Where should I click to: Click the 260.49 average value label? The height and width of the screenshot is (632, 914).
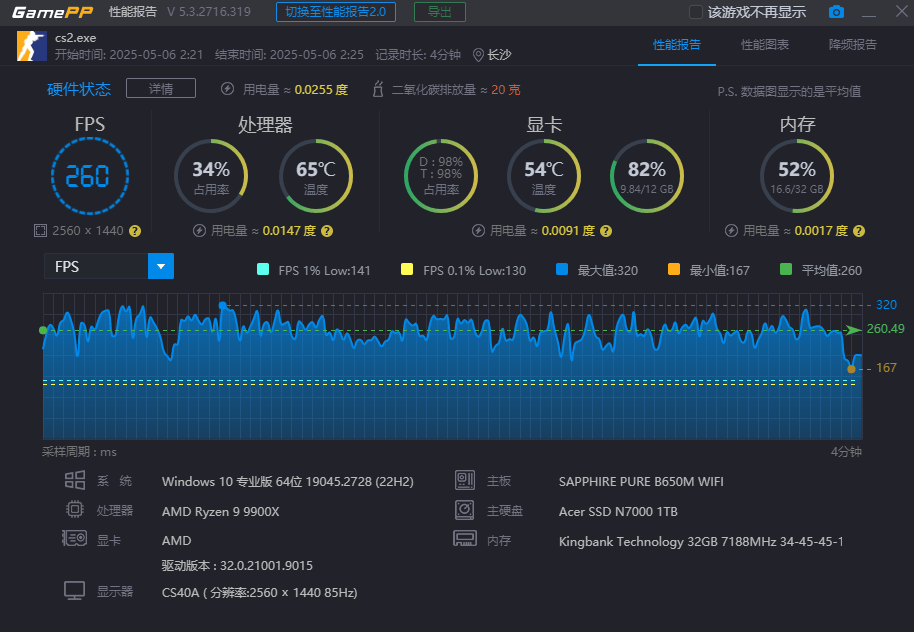click(x=885, y=329)
